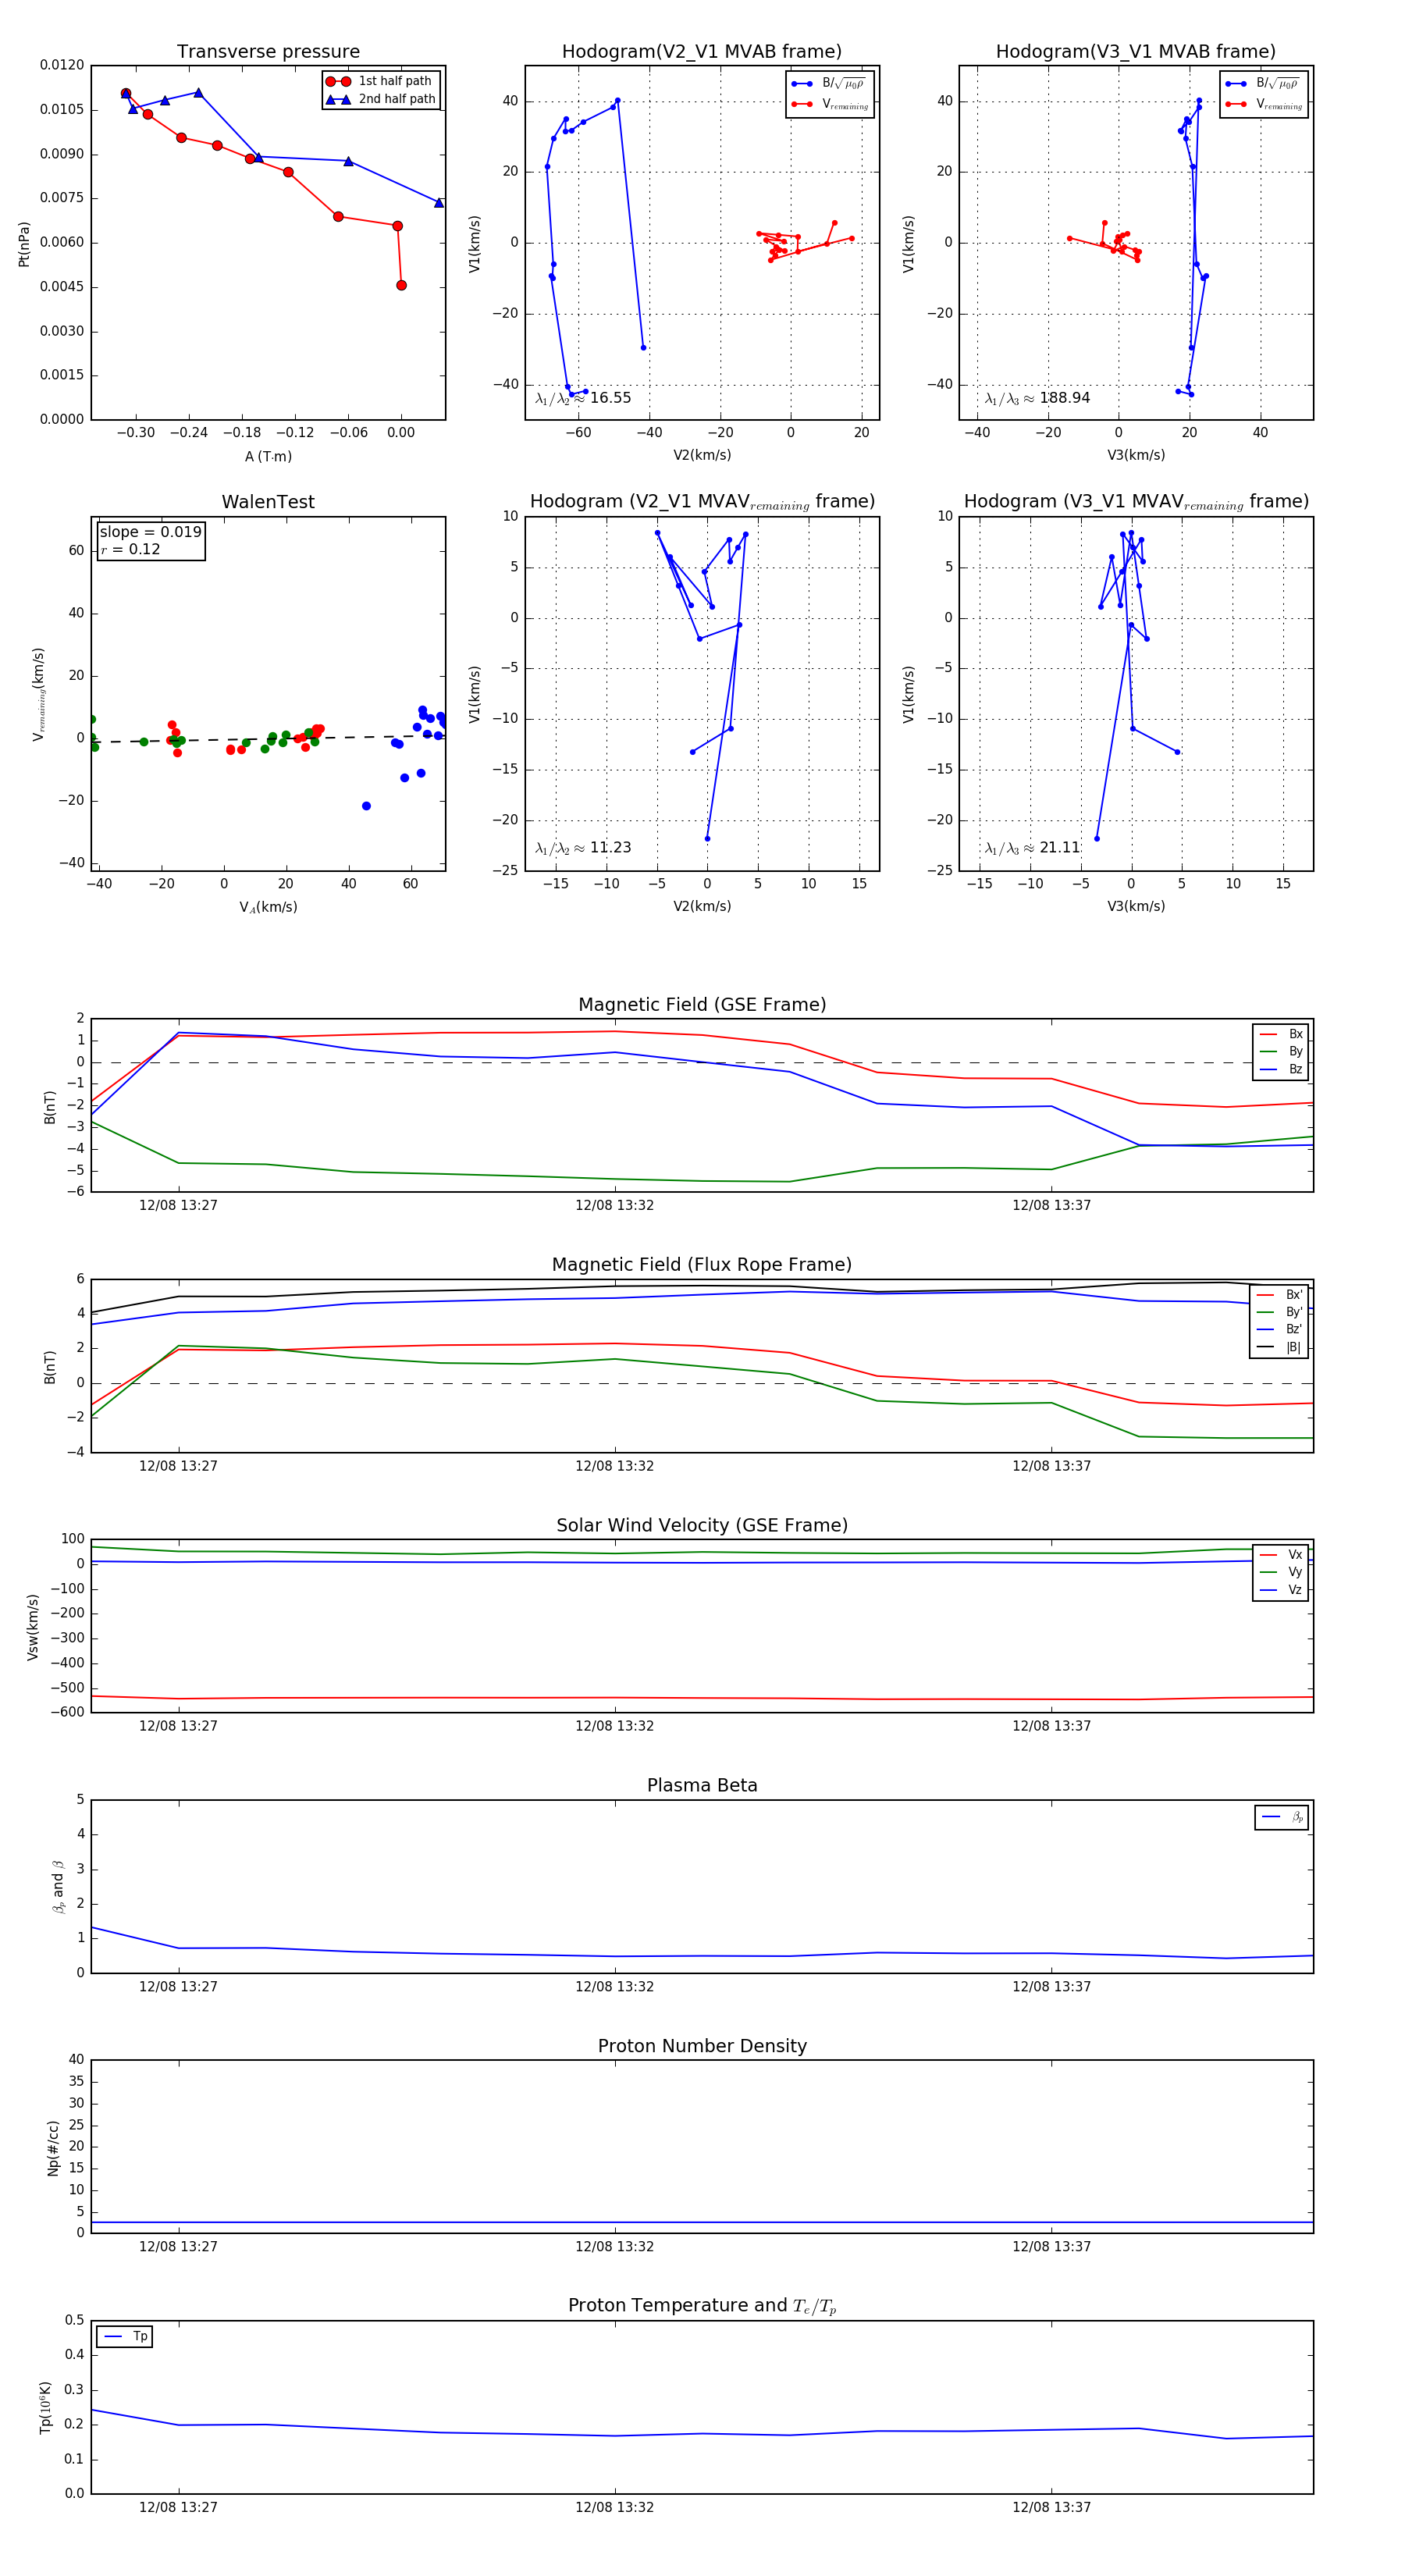Click the eigenvalue ratio text '16.55'
1405x2576 pixels.
[610, 398]
